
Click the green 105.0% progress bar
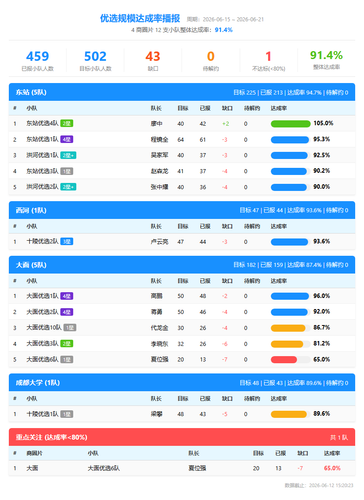(x=291, y=124)
